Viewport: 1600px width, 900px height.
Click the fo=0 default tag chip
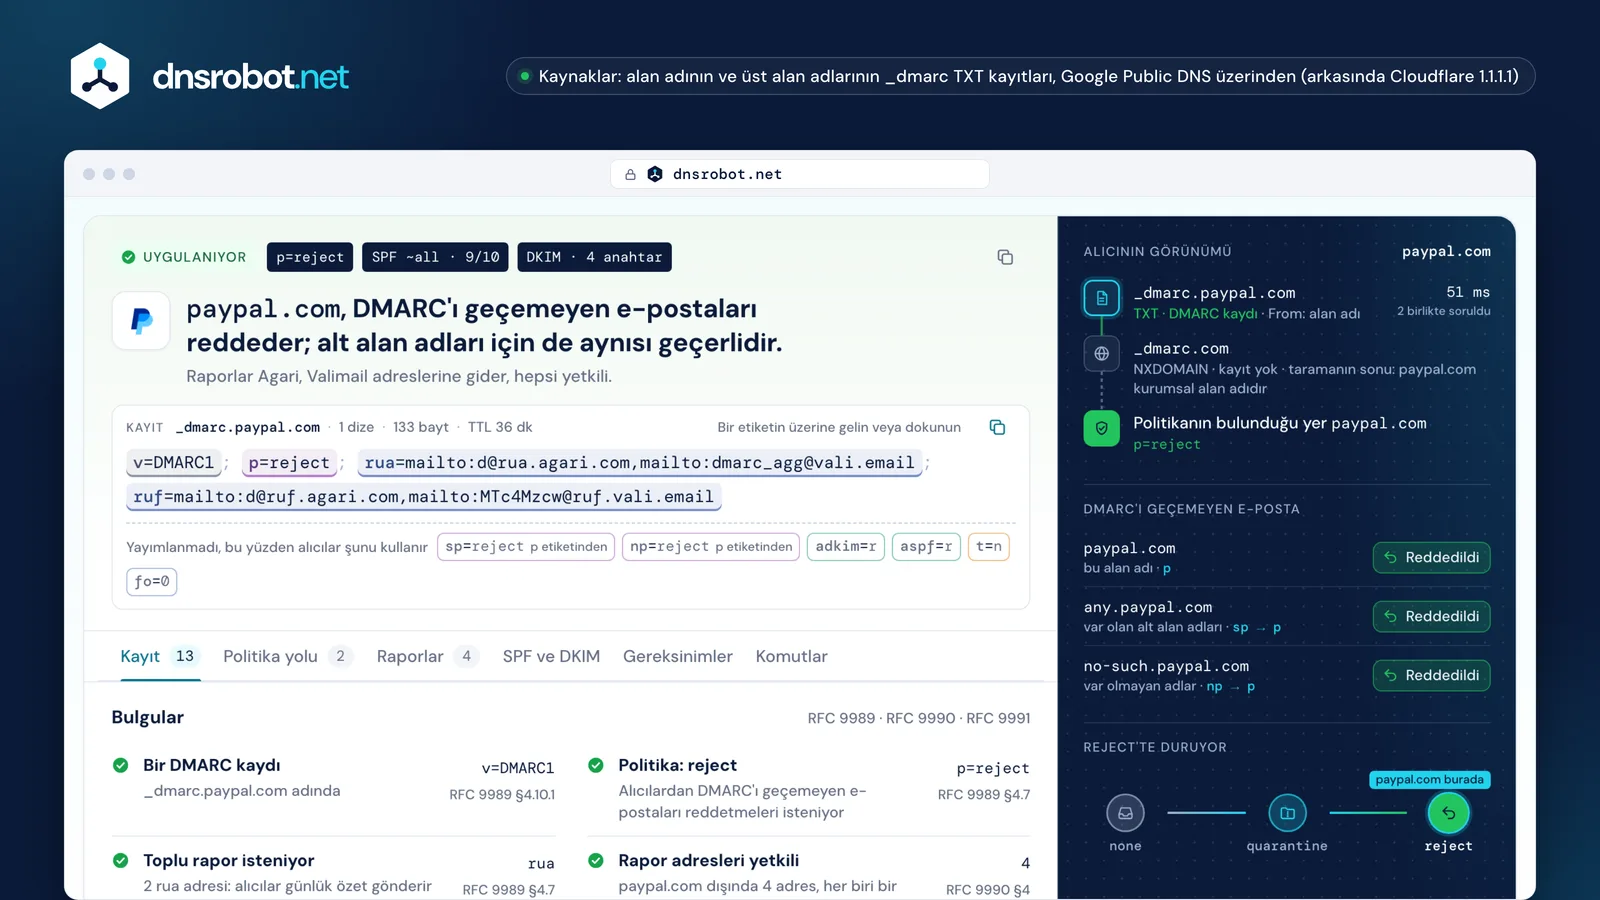[152, 581]
